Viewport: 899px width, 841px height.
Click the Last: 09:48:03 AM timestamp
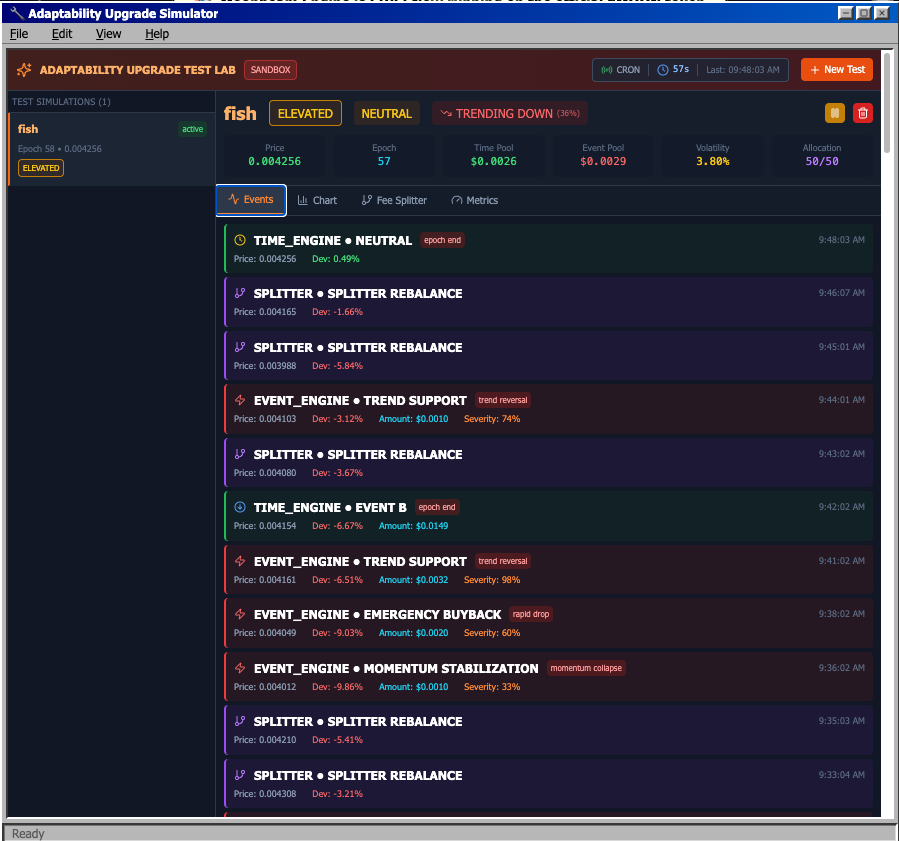pyautogui.click(x=742, y=70)
